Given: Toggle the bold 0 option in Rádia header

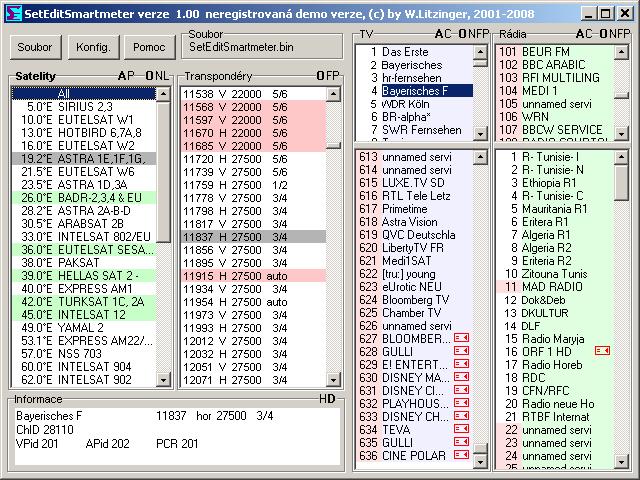Looking at the screenshot, I should pos(603,34).
